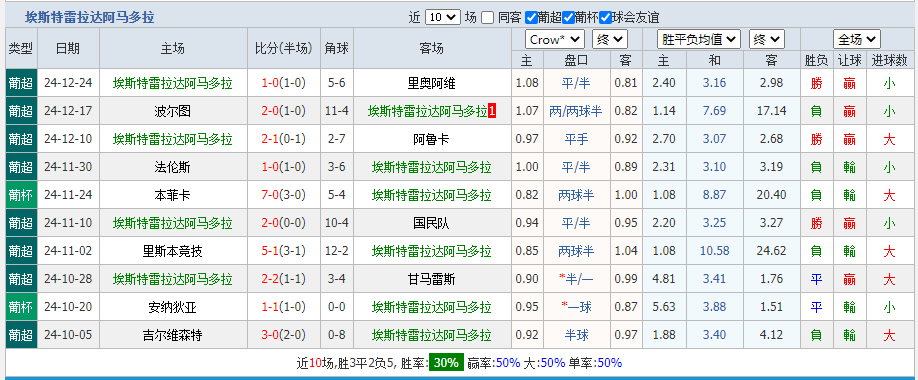Open home team 吉尔维森特
918x380 pixels.
(173, 335)
